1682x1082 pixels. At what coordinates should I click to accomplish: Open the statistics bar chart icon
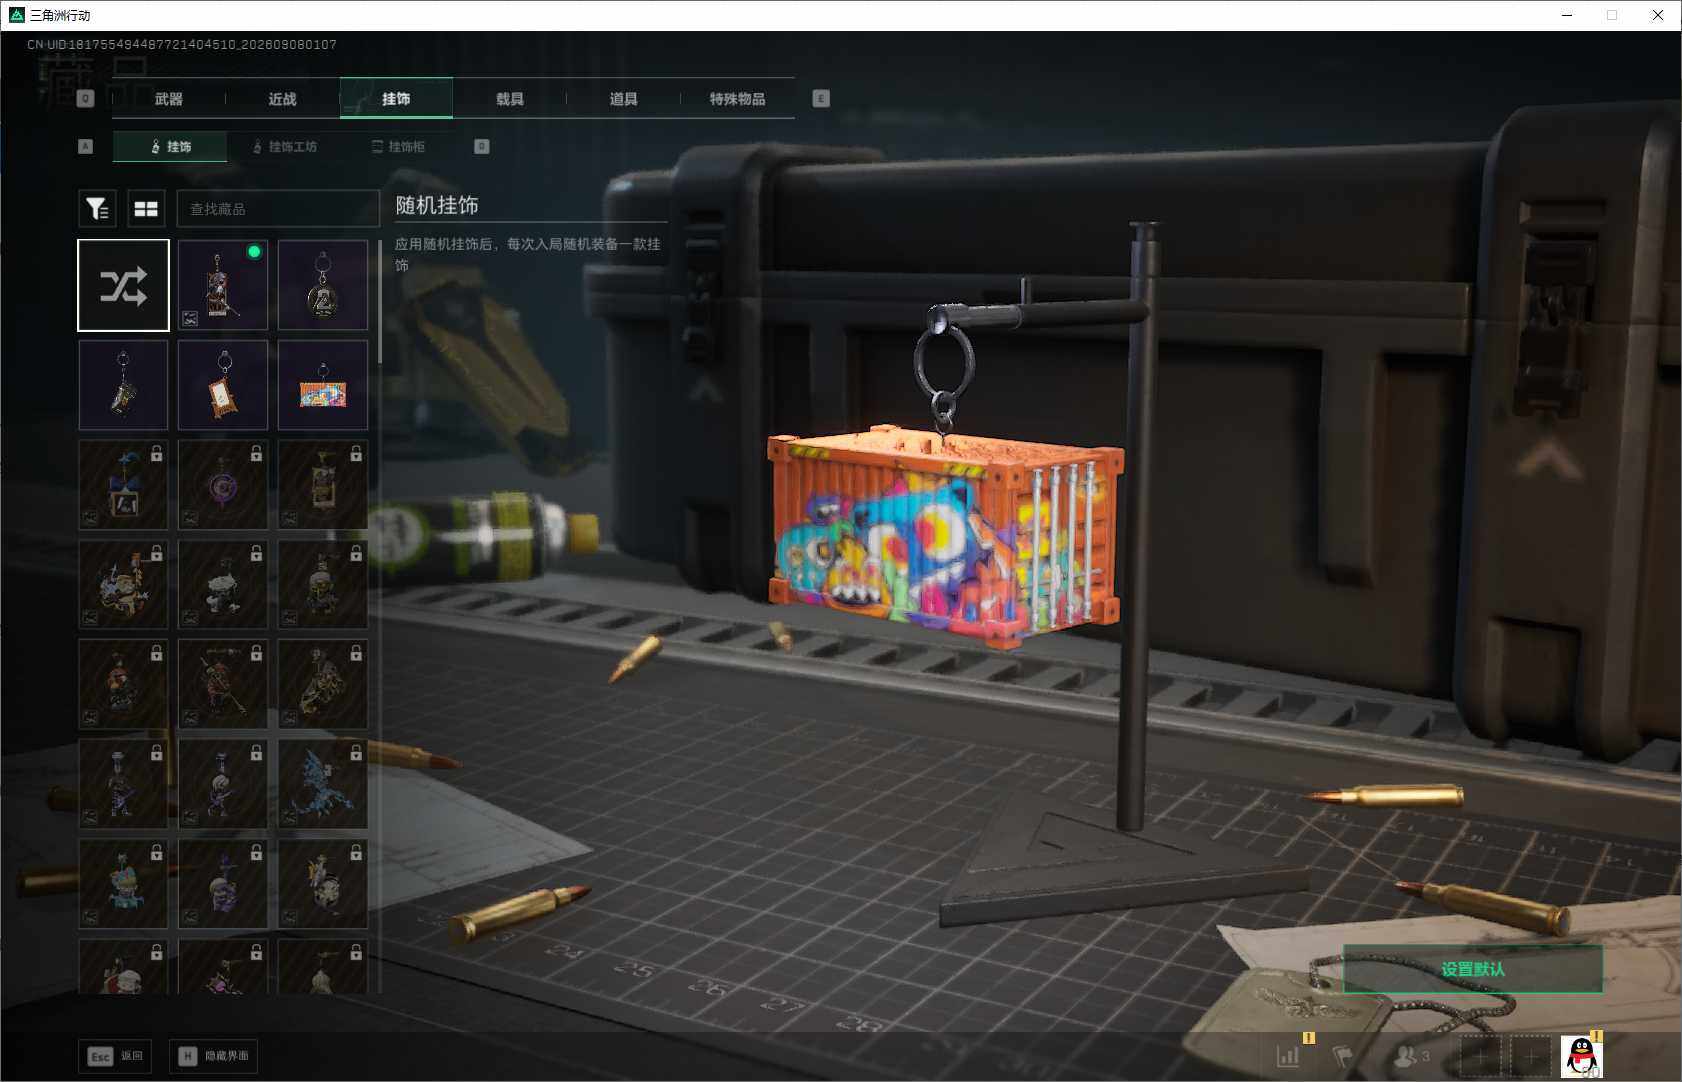(1288, 1055)
